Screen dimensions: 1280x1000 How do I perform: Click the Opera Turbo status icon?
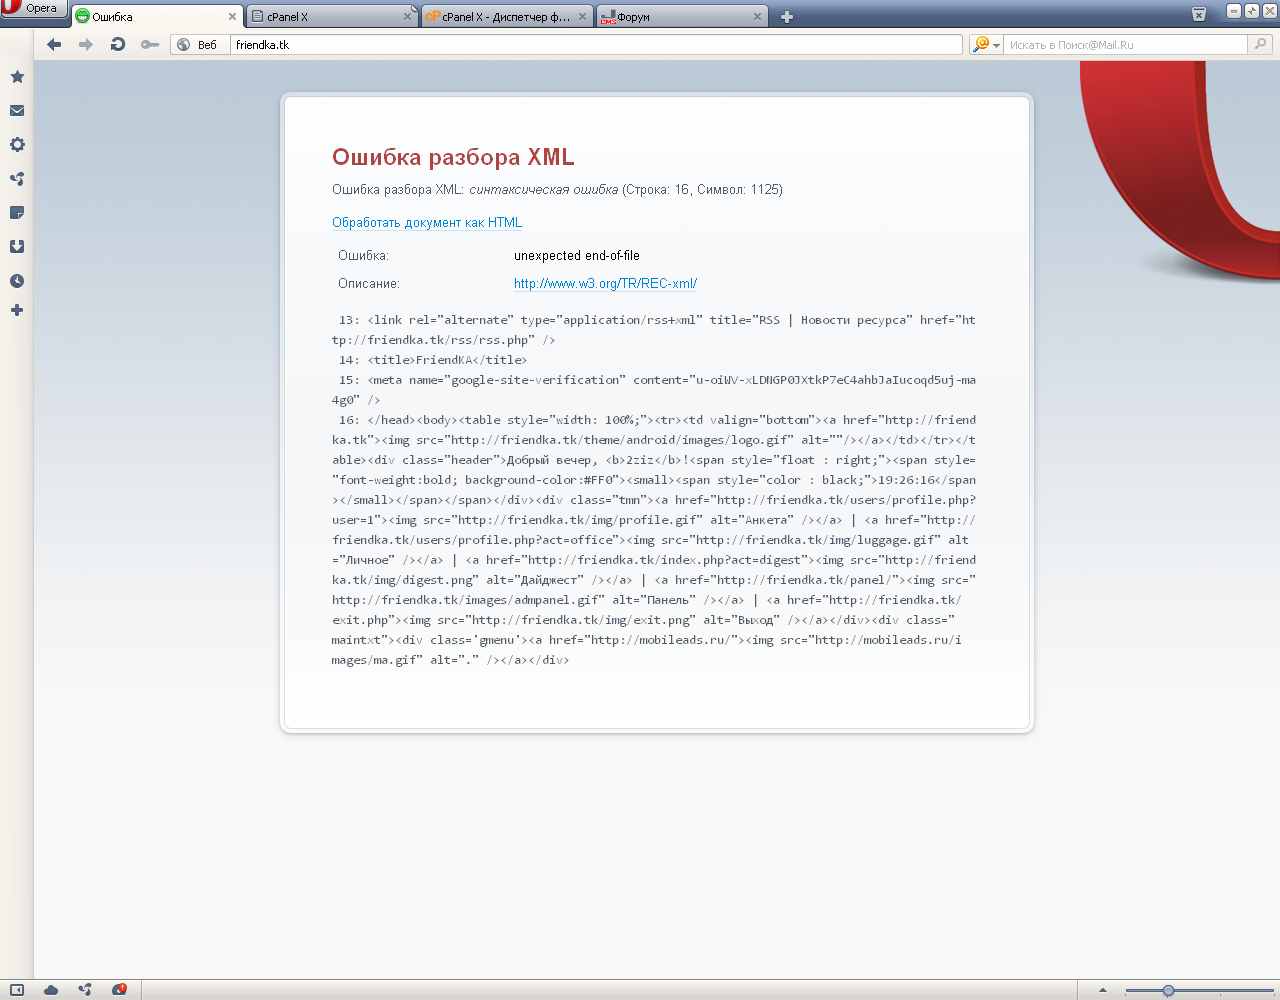point(119,990)
